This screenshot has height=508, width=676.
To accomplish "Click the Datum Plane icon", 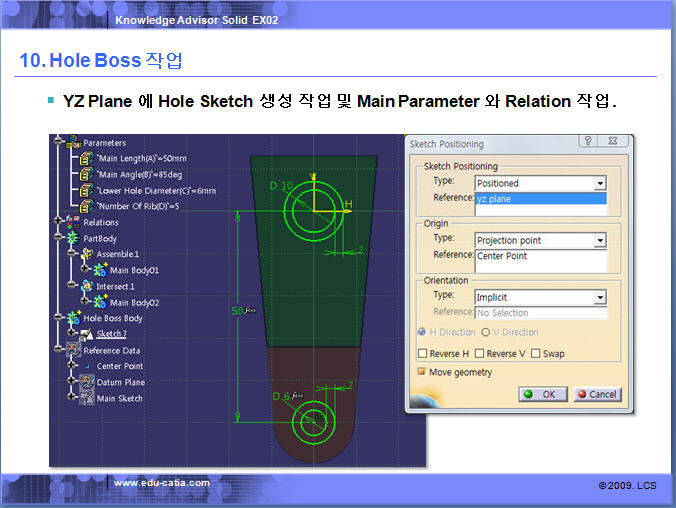I will click(86, 382).
